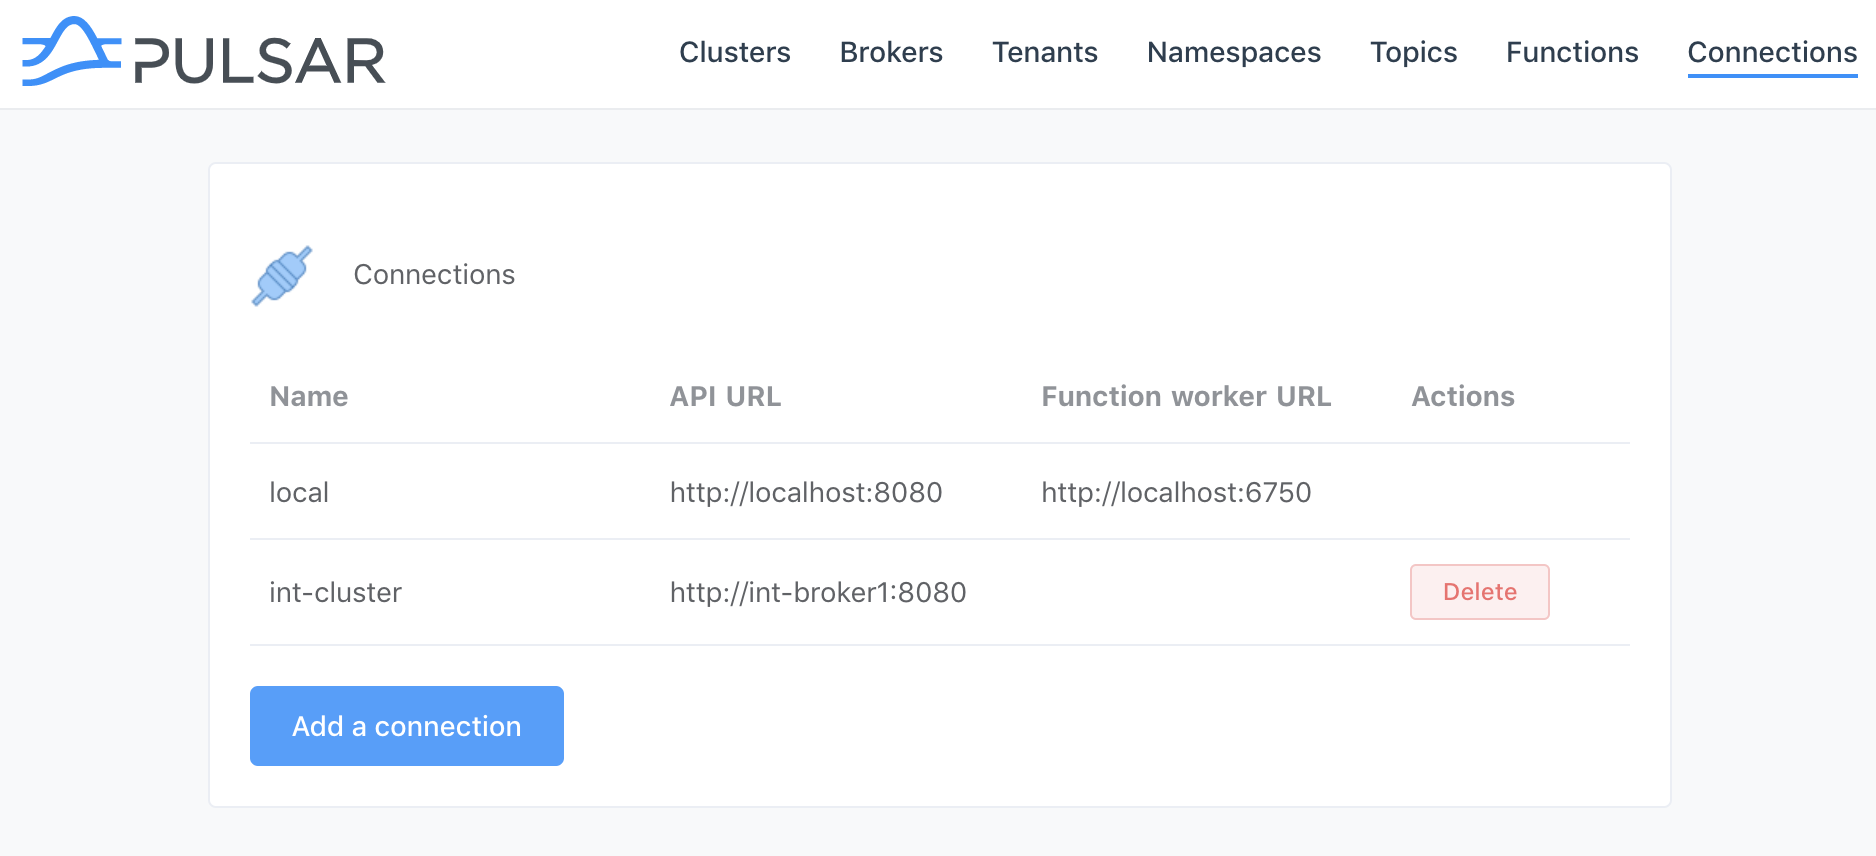Click the Actions column header
Viewport: 1876px width, 856px height.
coord(1463,396)
